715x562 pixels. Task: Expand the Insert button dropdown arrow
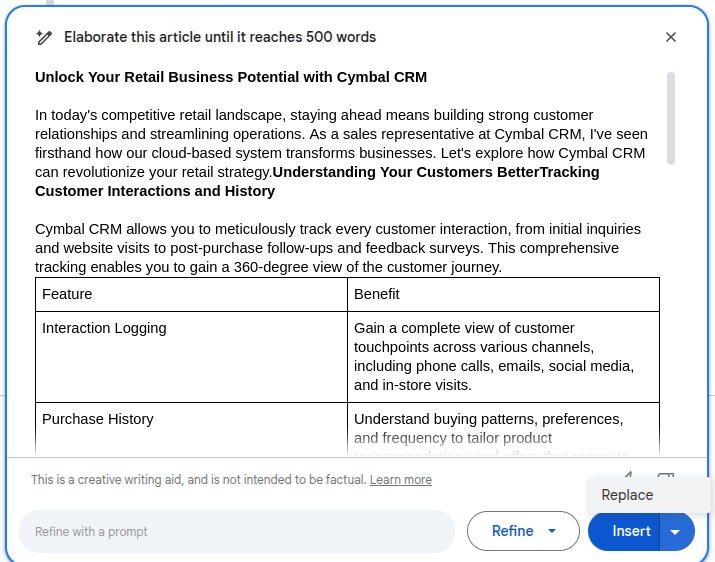[x=676, y=532]
